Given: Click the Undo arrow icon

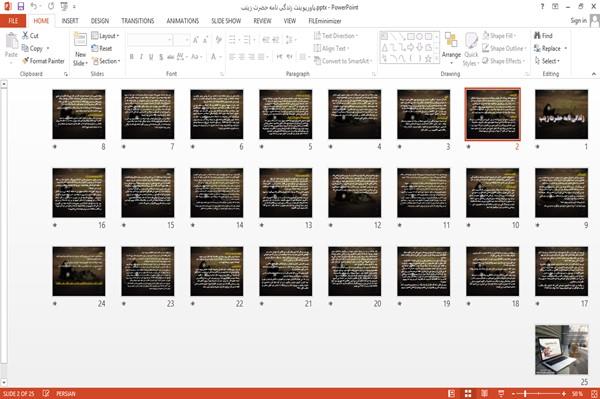Looking at the screenshot, I should (x=34, y=6).
